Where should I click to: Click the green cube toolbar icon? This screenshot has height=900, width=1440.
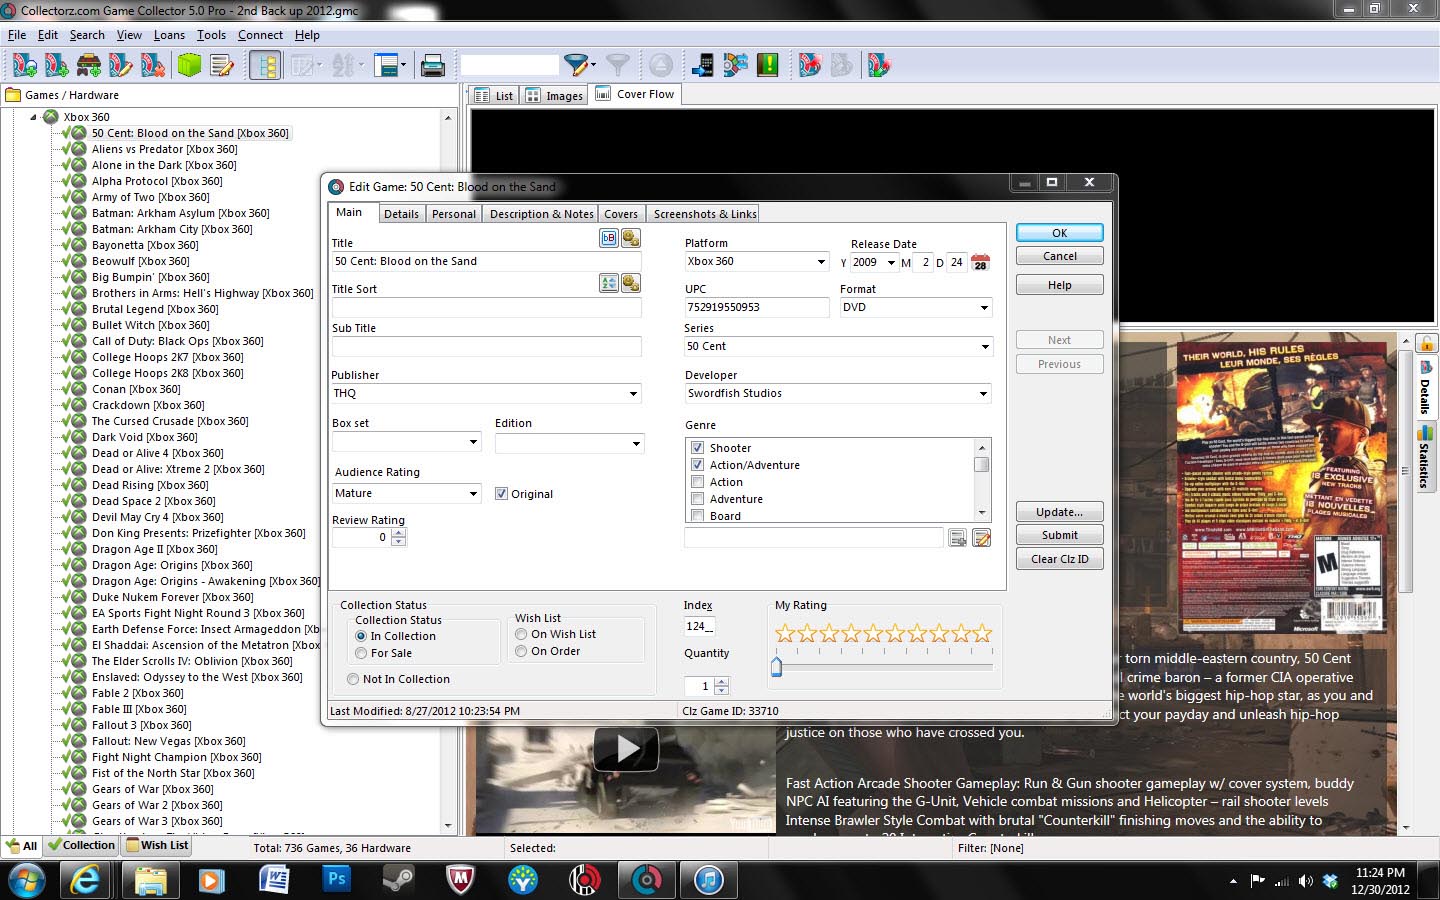pyautogui.click(x=189, y=66)
